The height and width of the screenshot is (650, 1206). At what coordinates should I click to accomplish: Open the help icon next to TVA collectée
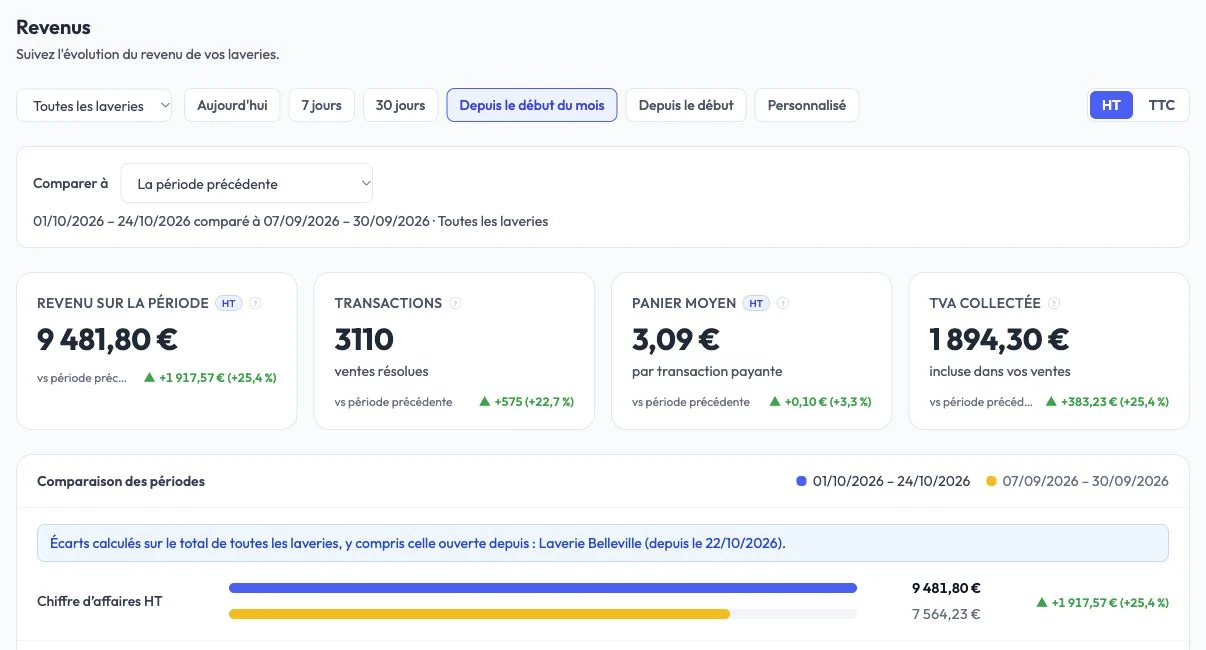tap(1054, 303)
